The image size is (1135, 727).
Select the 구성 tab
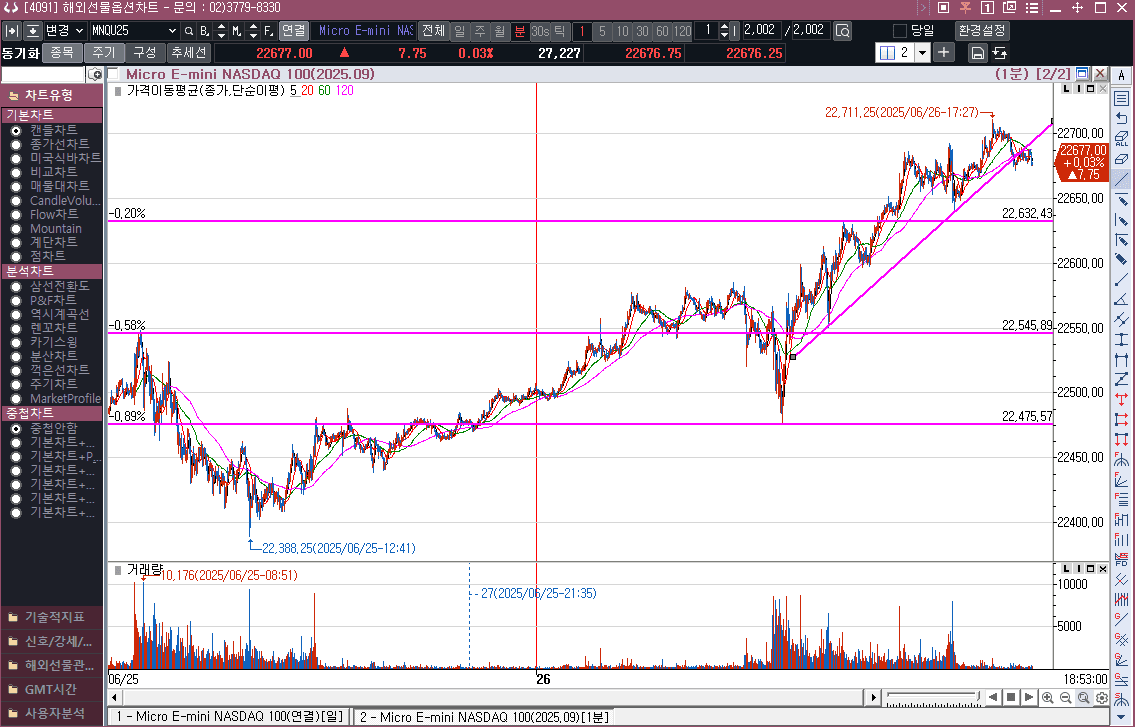click(145, 53)
